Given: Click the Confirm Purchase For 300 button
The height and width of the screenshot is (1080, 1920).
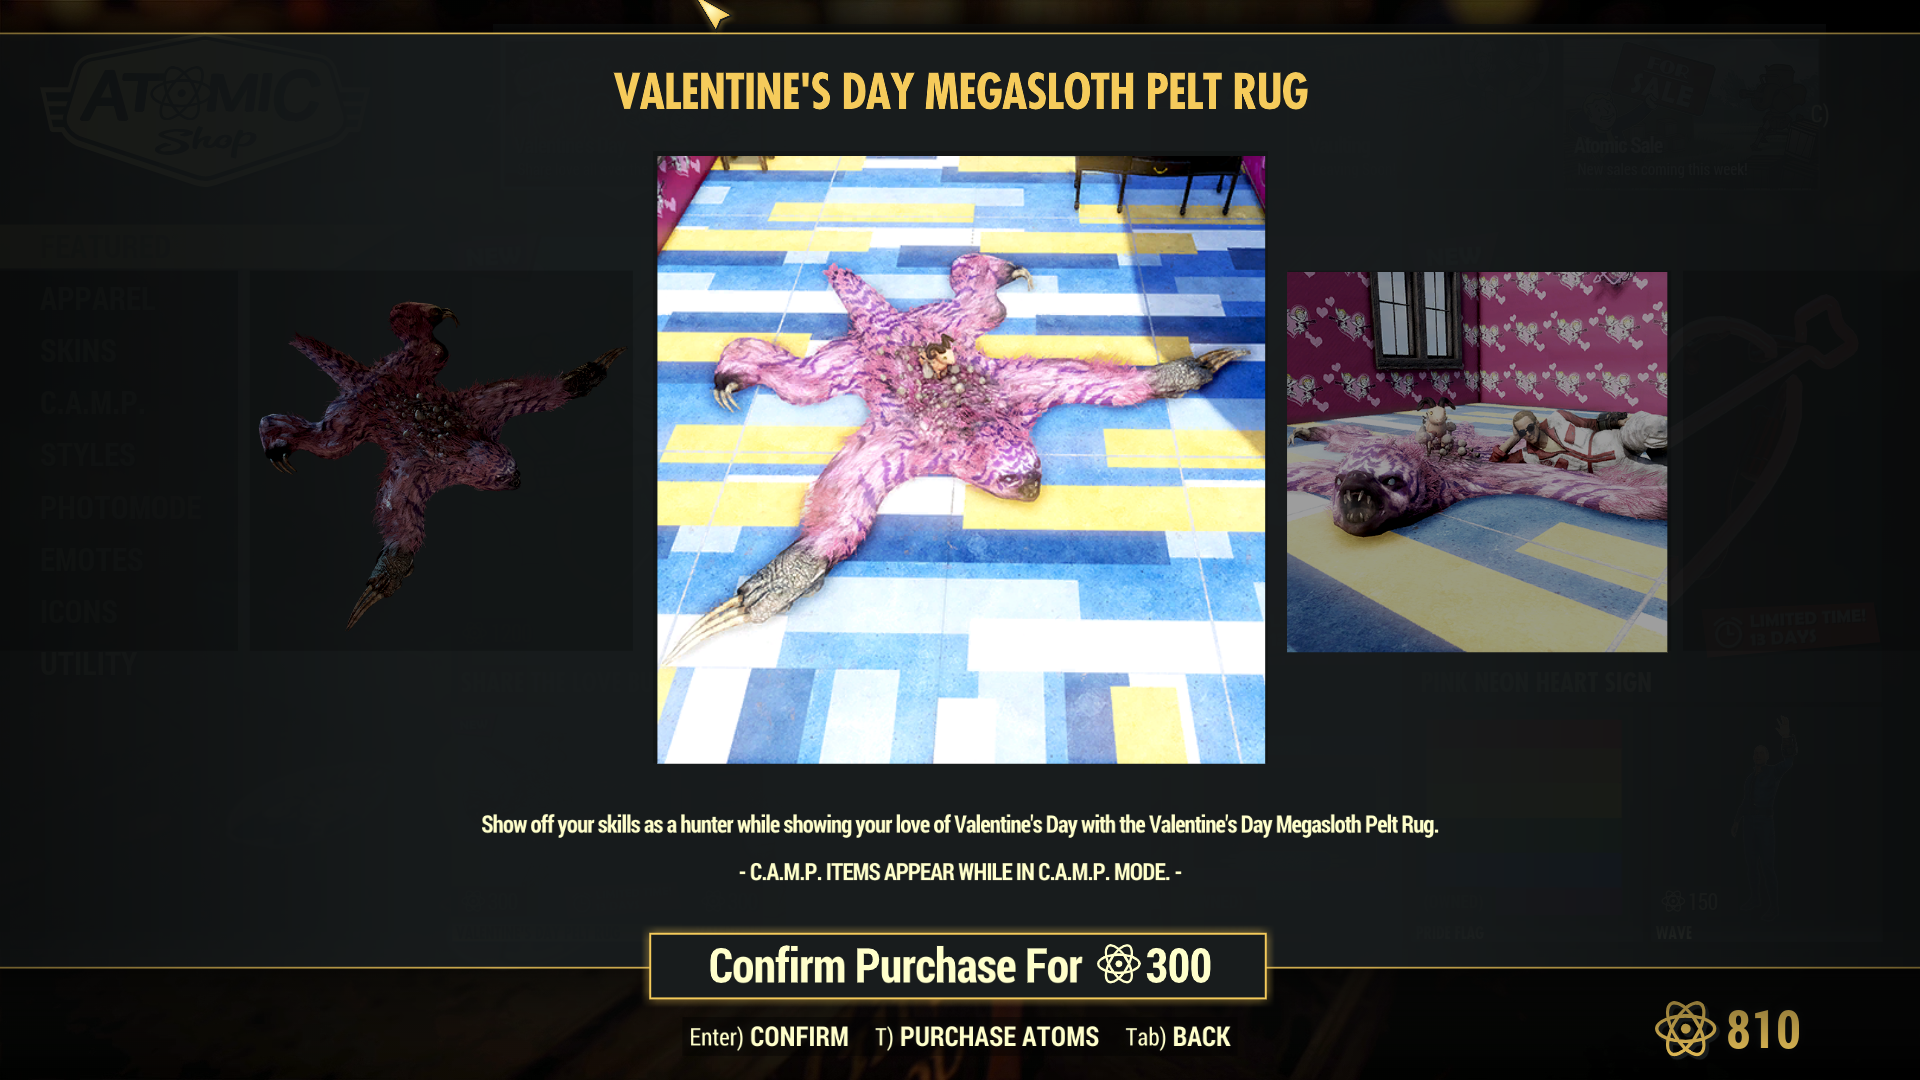Looking at the screenshot, I should pyautogui.click(x=958, y=966).
